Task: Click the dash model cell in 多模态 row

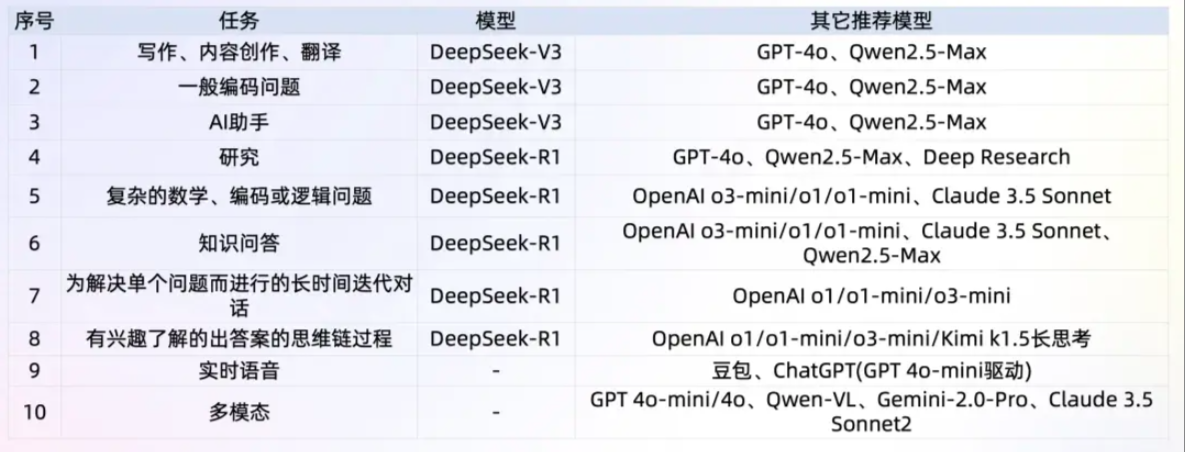Action: point(496,413)
